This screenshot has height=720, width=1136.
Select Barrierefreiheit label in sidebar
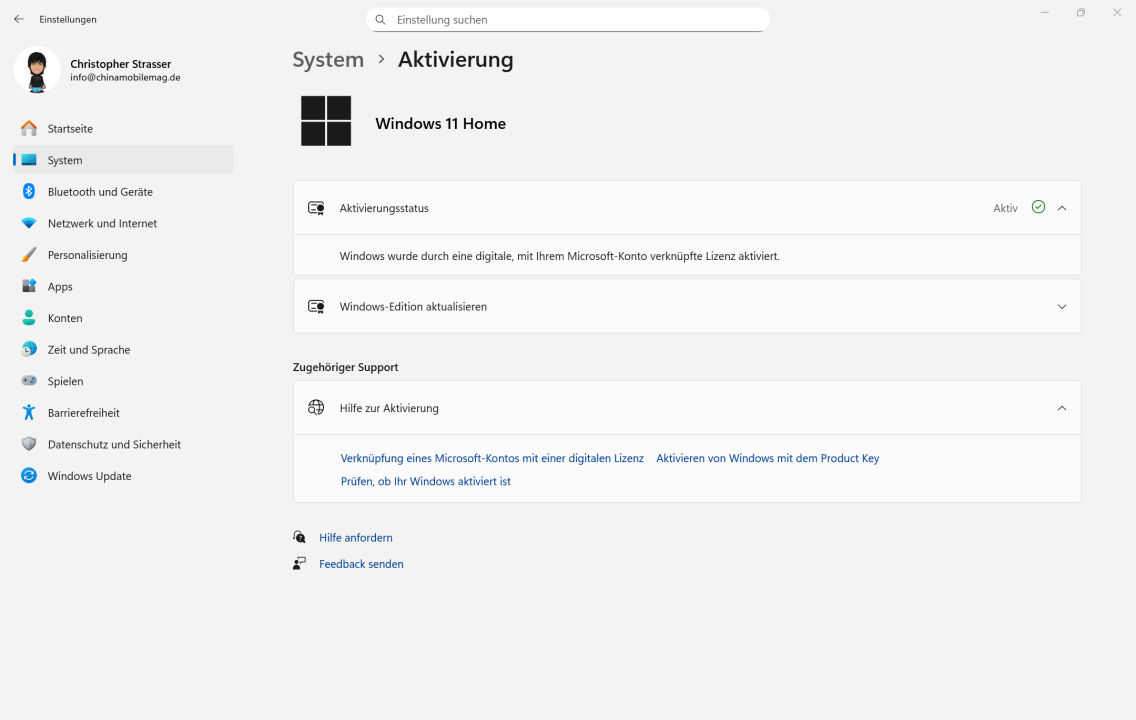click(83, 413)
